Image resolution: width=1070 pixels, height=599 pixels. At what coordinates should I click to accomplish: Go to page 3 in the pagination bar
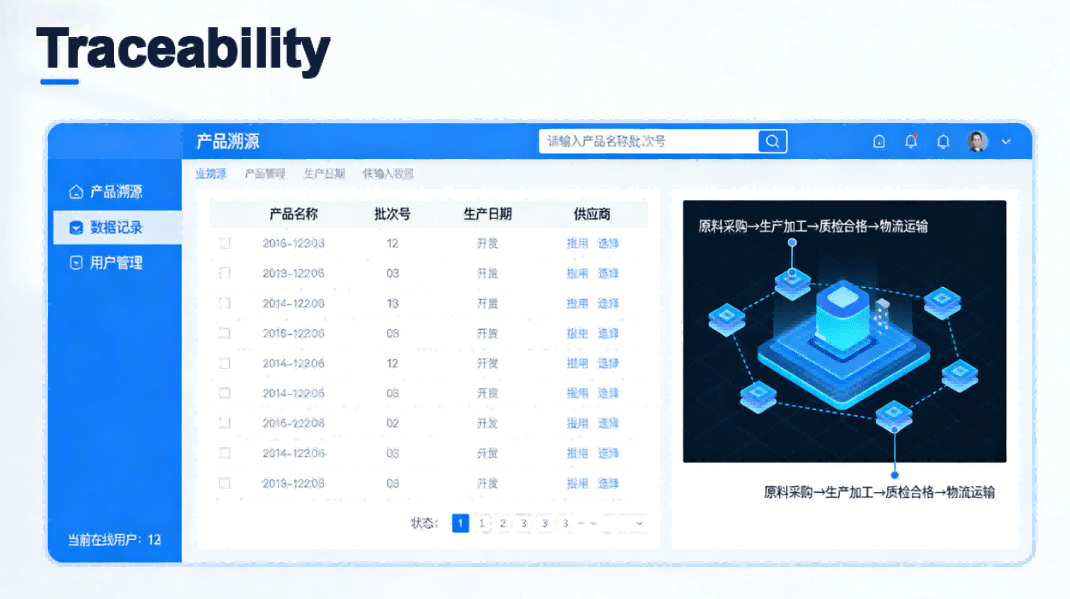coord(523,522)
